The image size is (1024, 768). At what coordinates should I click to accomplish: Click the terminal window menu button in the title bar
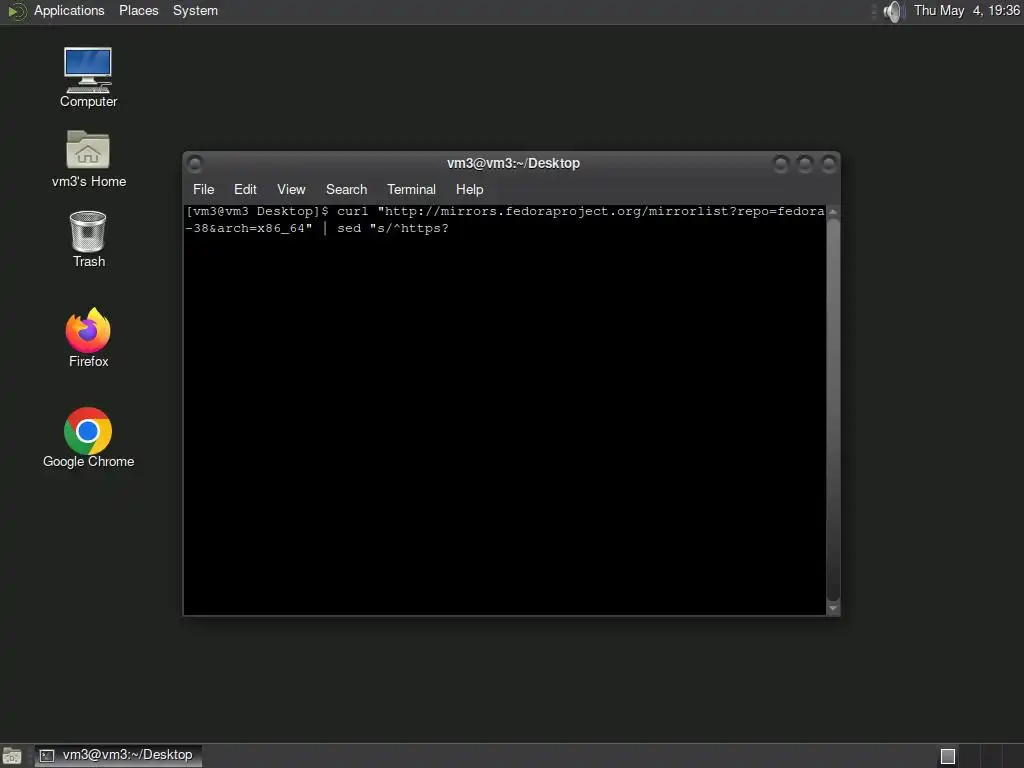195,163
